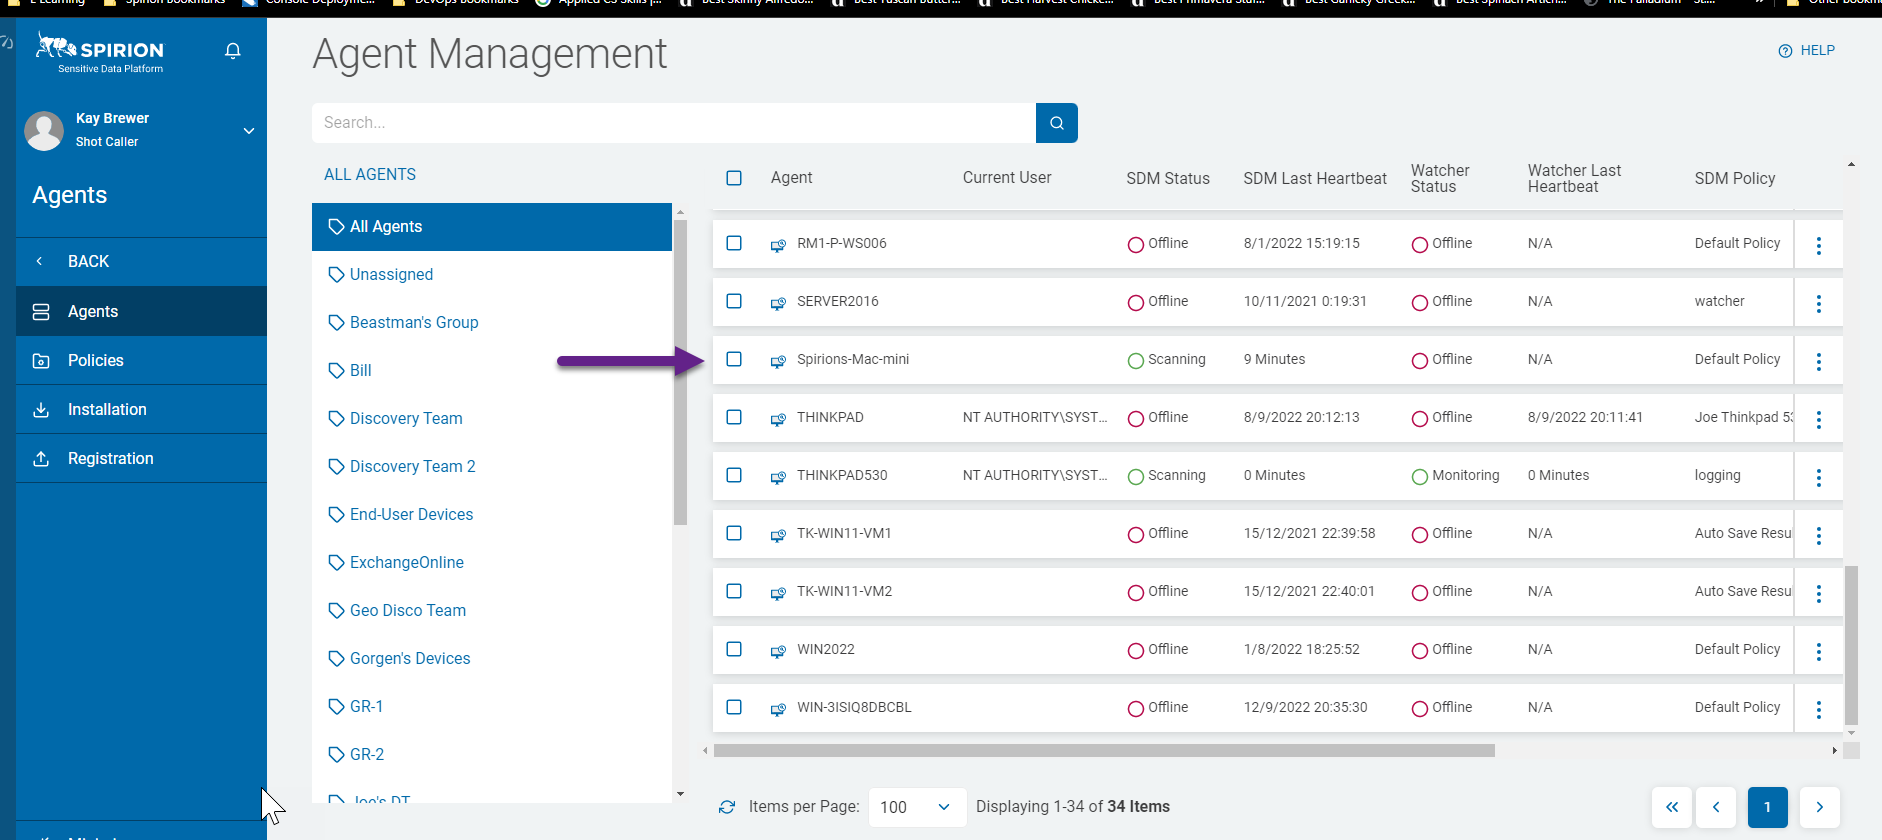
Task: Open three-dot menu for THINKPAD530 row
Action: click(1818, 477)
